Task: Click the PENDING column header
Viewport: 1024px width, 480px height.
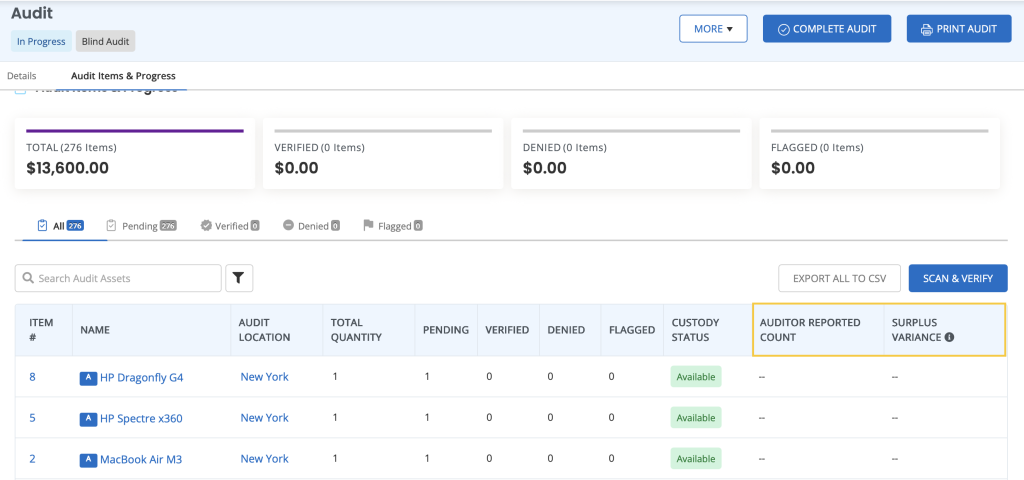Action: click(446, 330)
